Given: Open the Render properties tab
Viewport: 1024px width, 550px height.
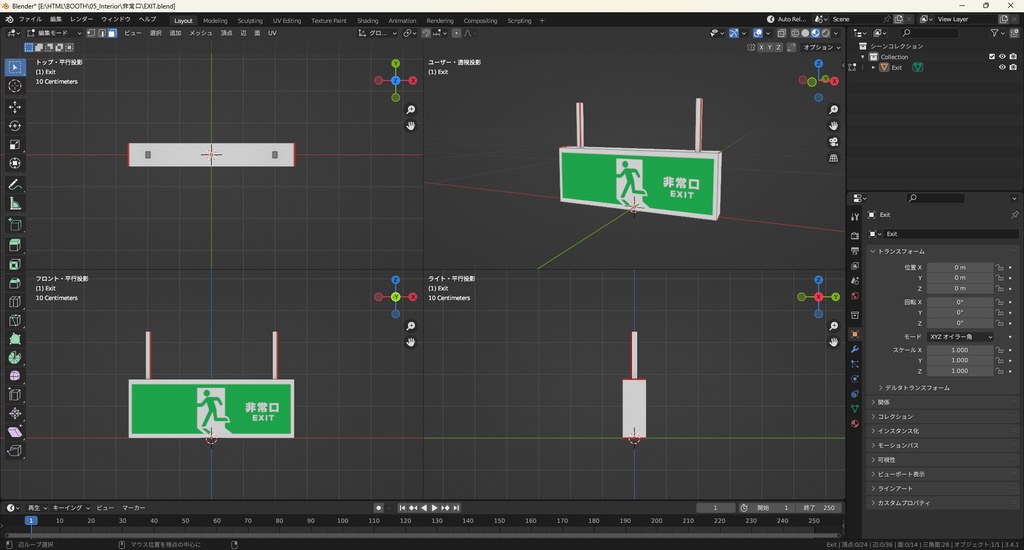Looking at the screenshot, I should pos(855,235).
